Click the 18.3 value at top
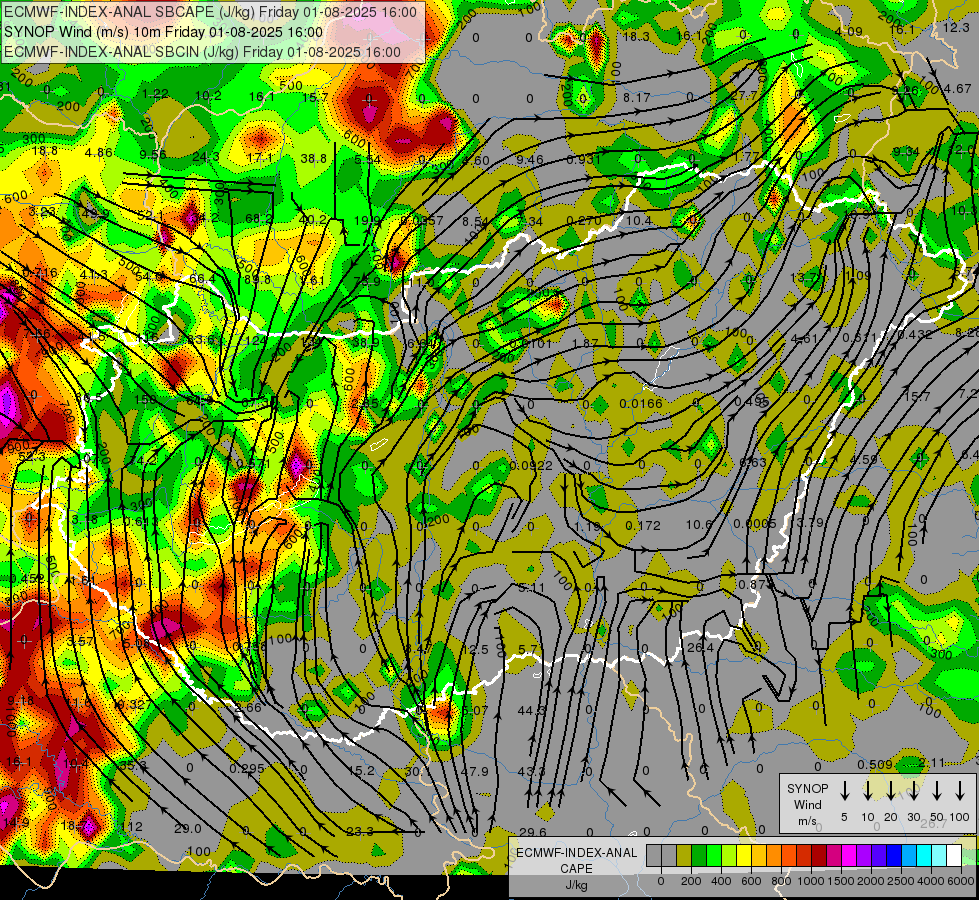The height and width of the screenshot is (900, 979). [x=636, y=37]
